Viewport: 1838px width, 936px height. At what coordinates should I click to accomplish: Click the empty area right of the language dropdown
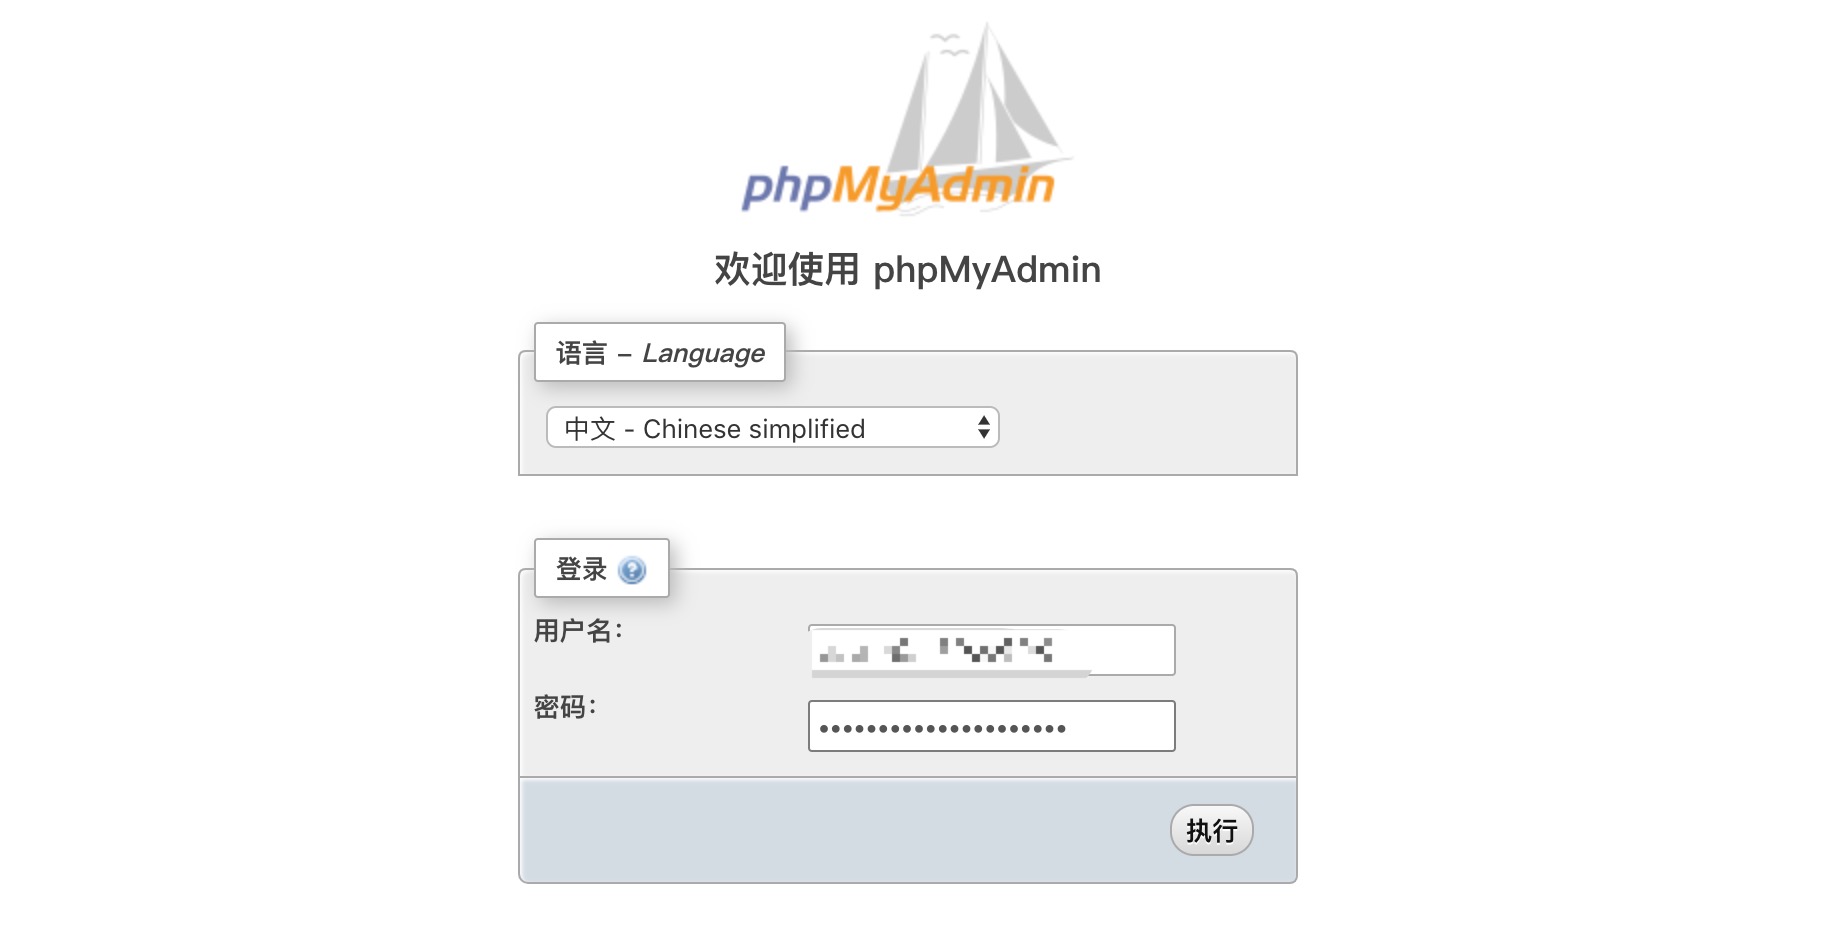[1146, 428]
